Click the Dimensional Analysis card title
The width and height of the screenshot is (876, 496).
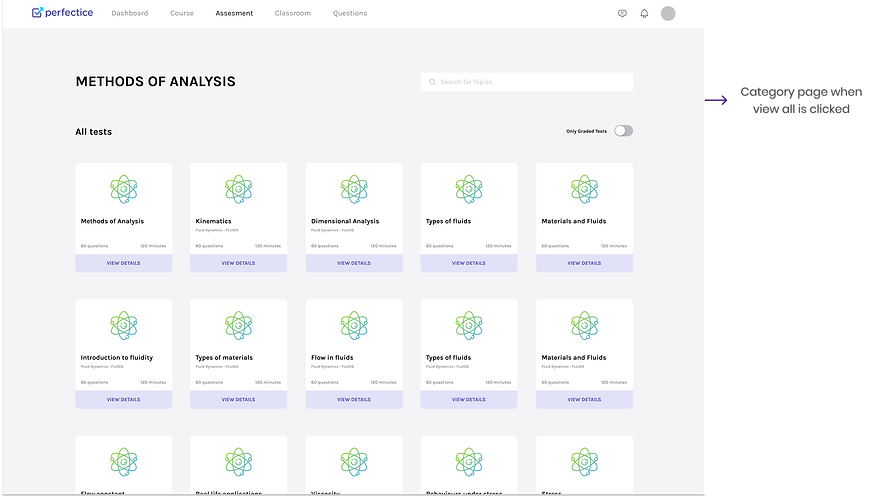(345, 221)
